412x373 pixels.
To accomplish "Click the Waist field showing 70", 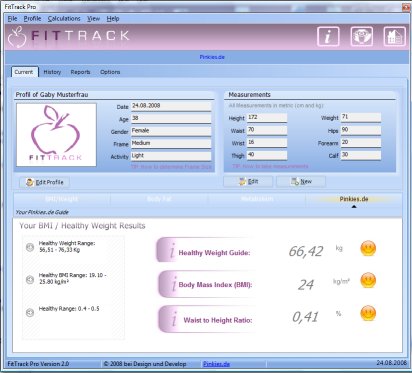I will tap(267, 130).
